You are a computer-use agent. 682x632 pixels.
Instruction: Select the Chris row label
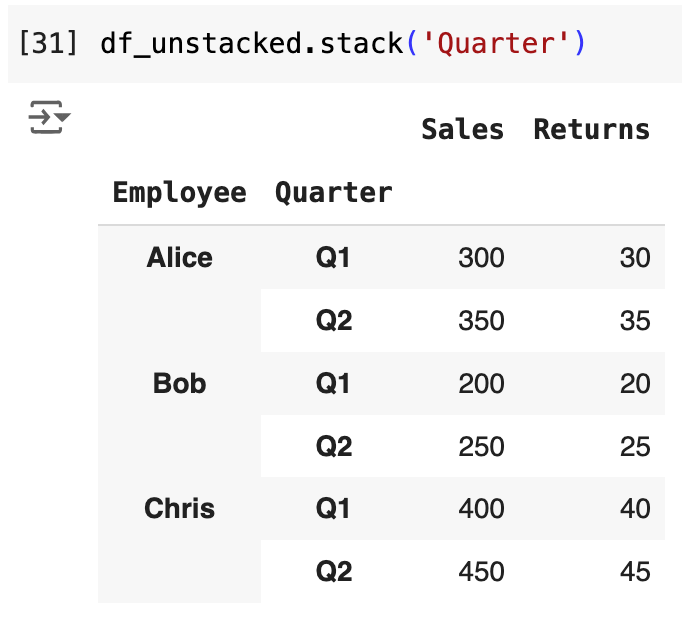179,508
